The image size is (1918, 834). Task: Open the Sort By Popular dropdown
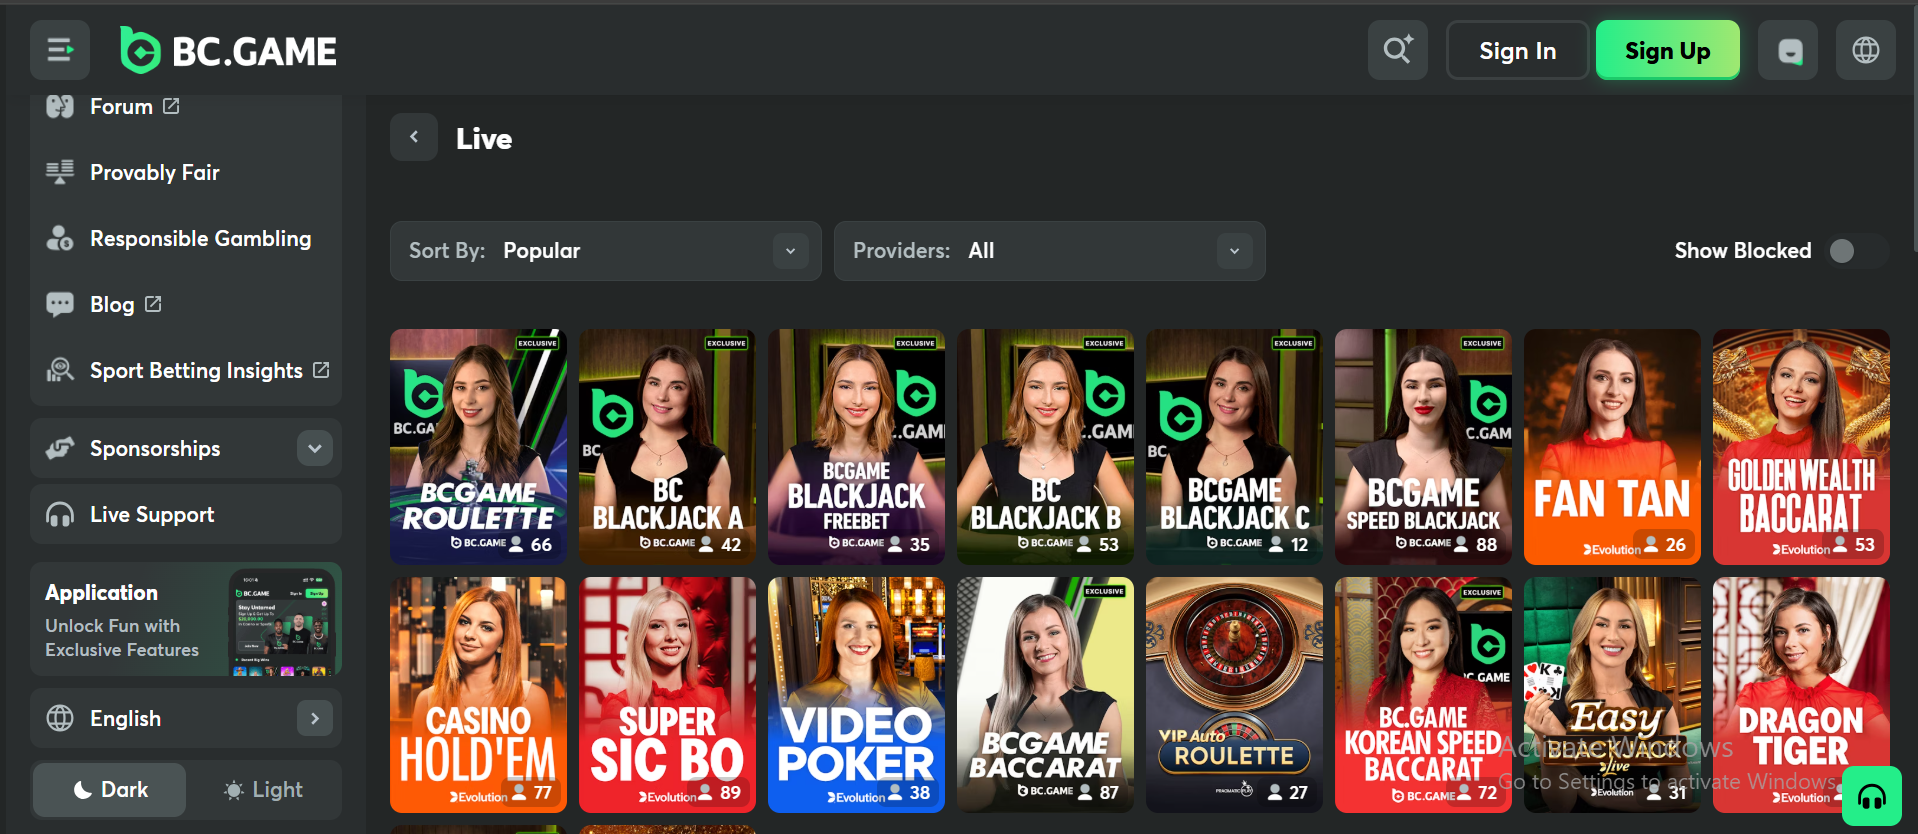[606, 251]
